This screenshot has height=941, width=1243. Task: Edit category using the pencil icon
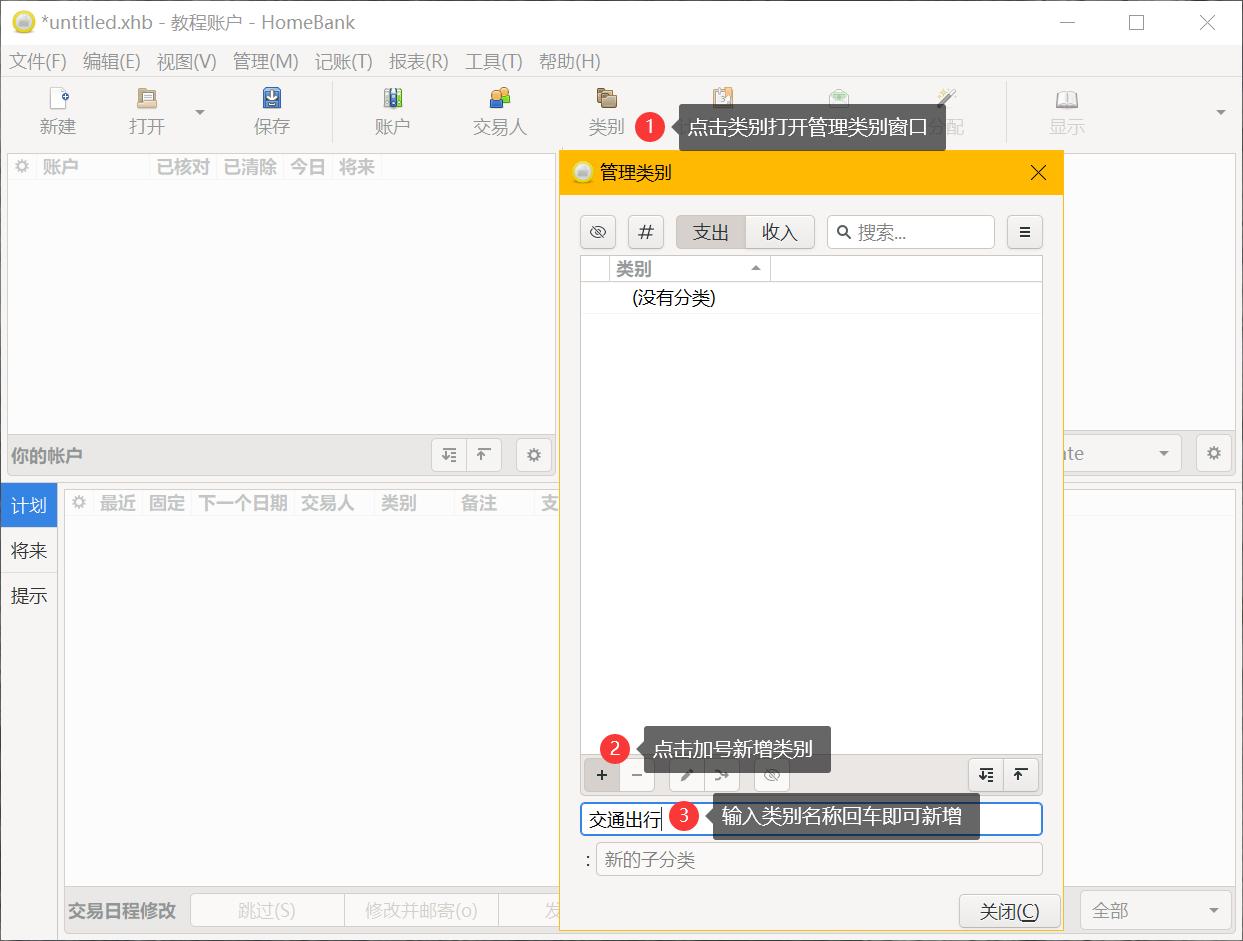[x=686, y=775]
